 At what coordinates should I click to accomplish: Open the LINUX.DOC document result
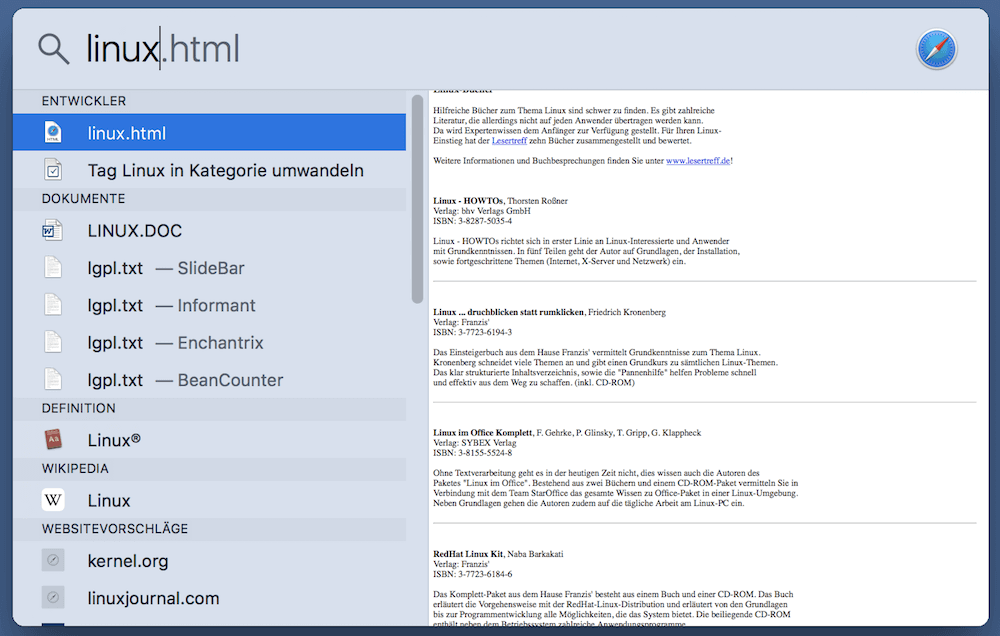click(209, 230)
